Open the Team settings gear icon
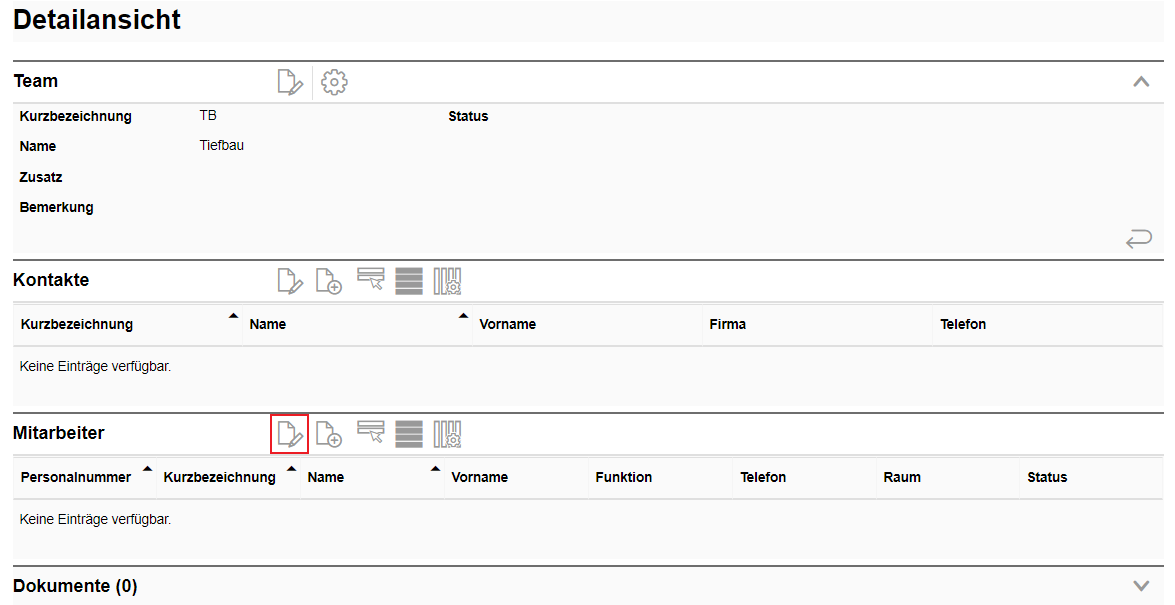This screenshot has height=605, width=1175. (x=334, y=82)
